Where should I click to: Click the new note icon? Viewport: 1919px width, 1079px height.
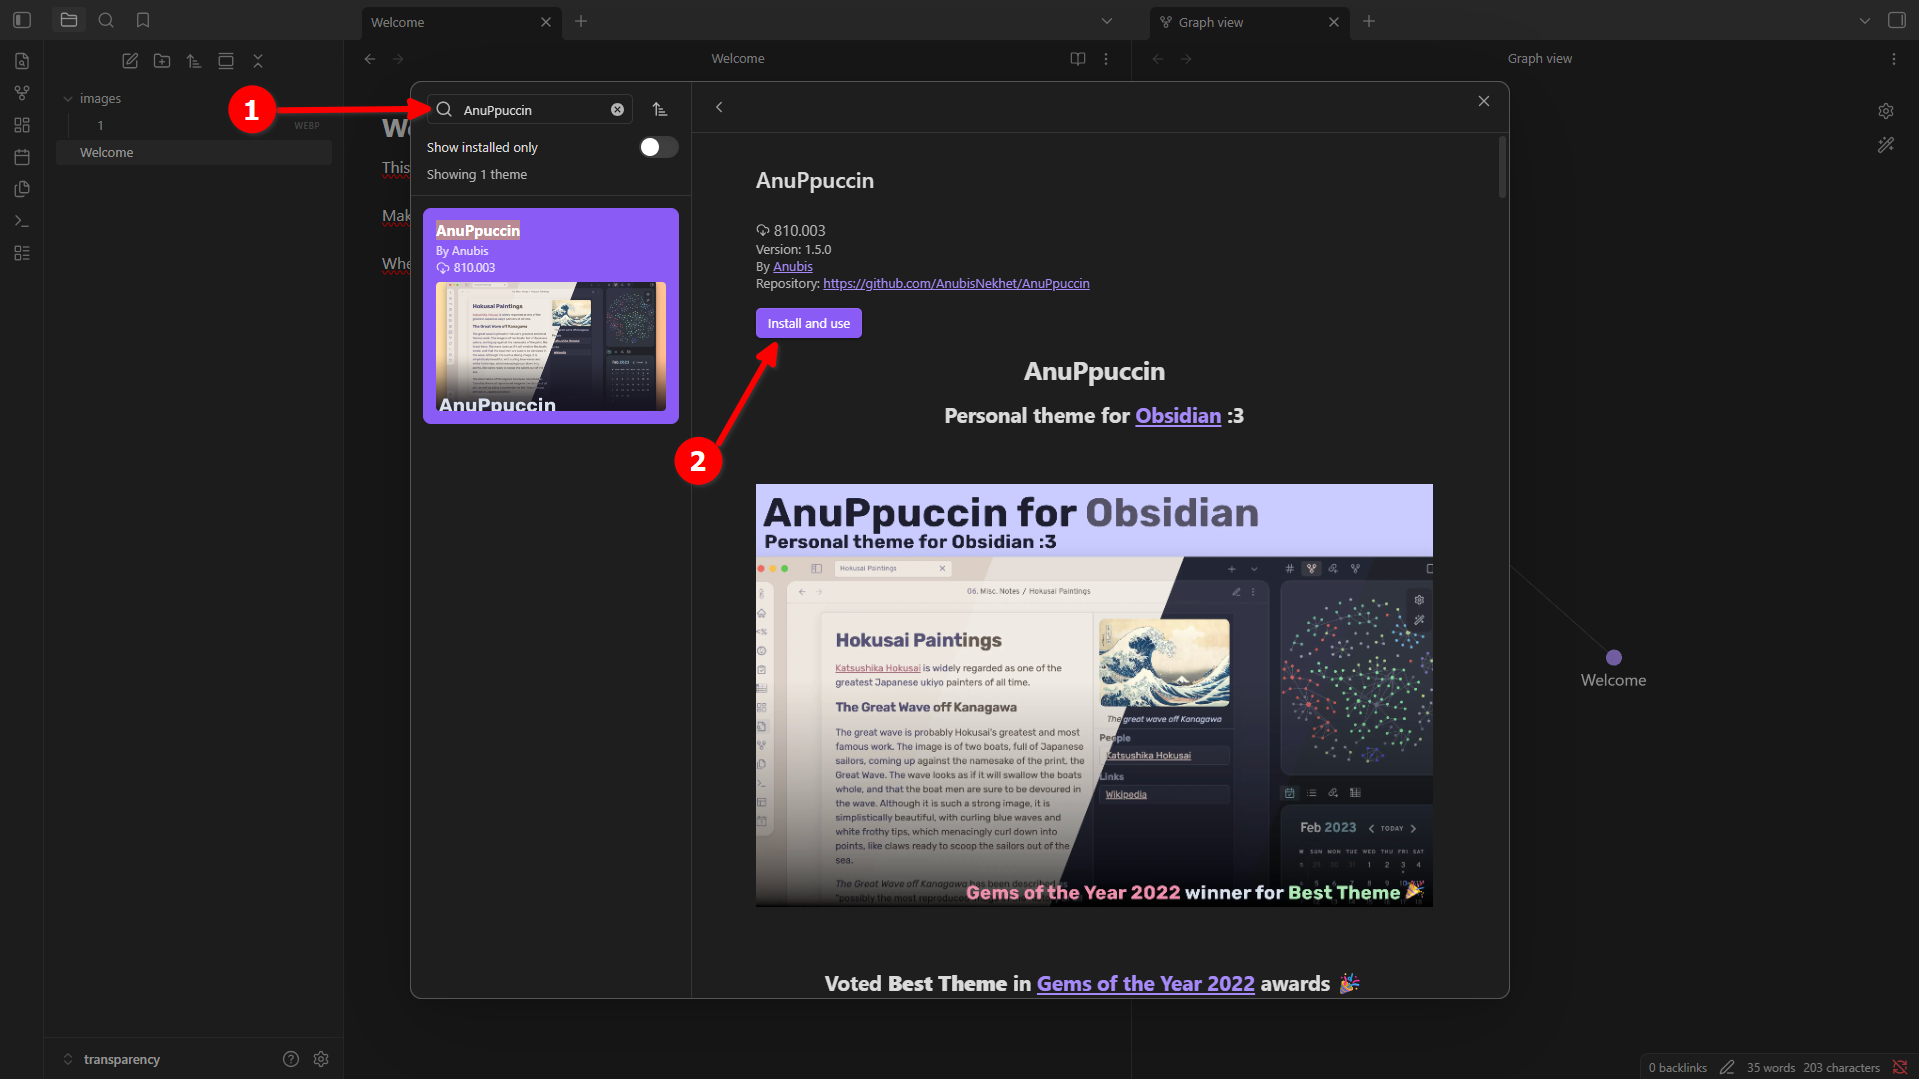click(x=130, y=61)
